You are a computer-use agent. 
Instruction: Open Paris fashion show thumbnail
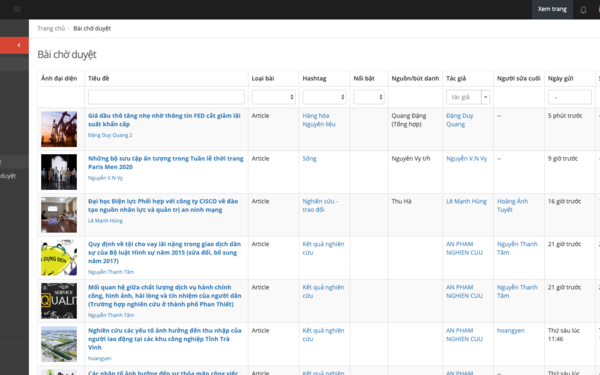coord(59,172)
